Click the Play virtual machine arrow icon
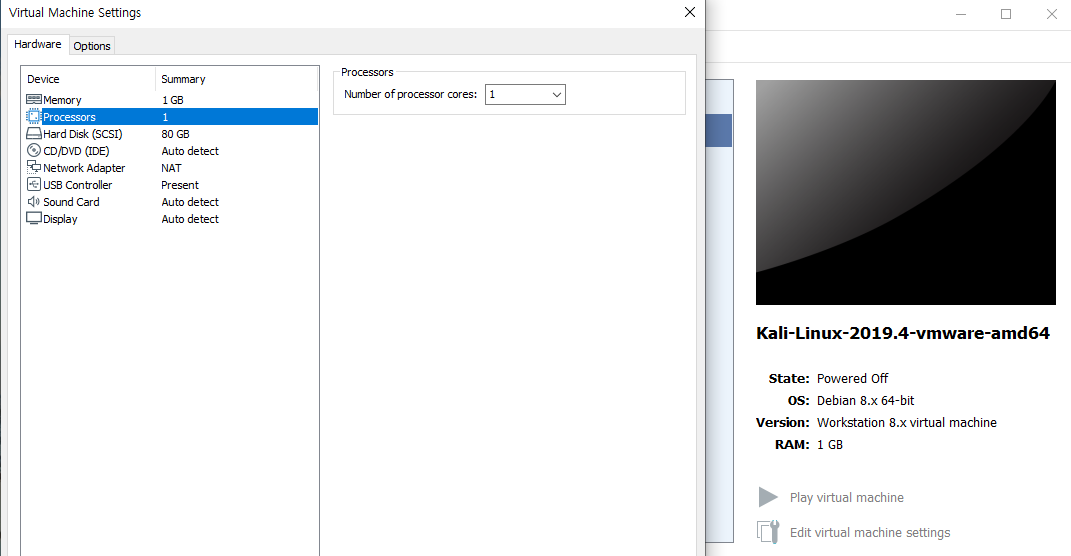This screenshot has width=1071, height=556. (x=768, y=497)
